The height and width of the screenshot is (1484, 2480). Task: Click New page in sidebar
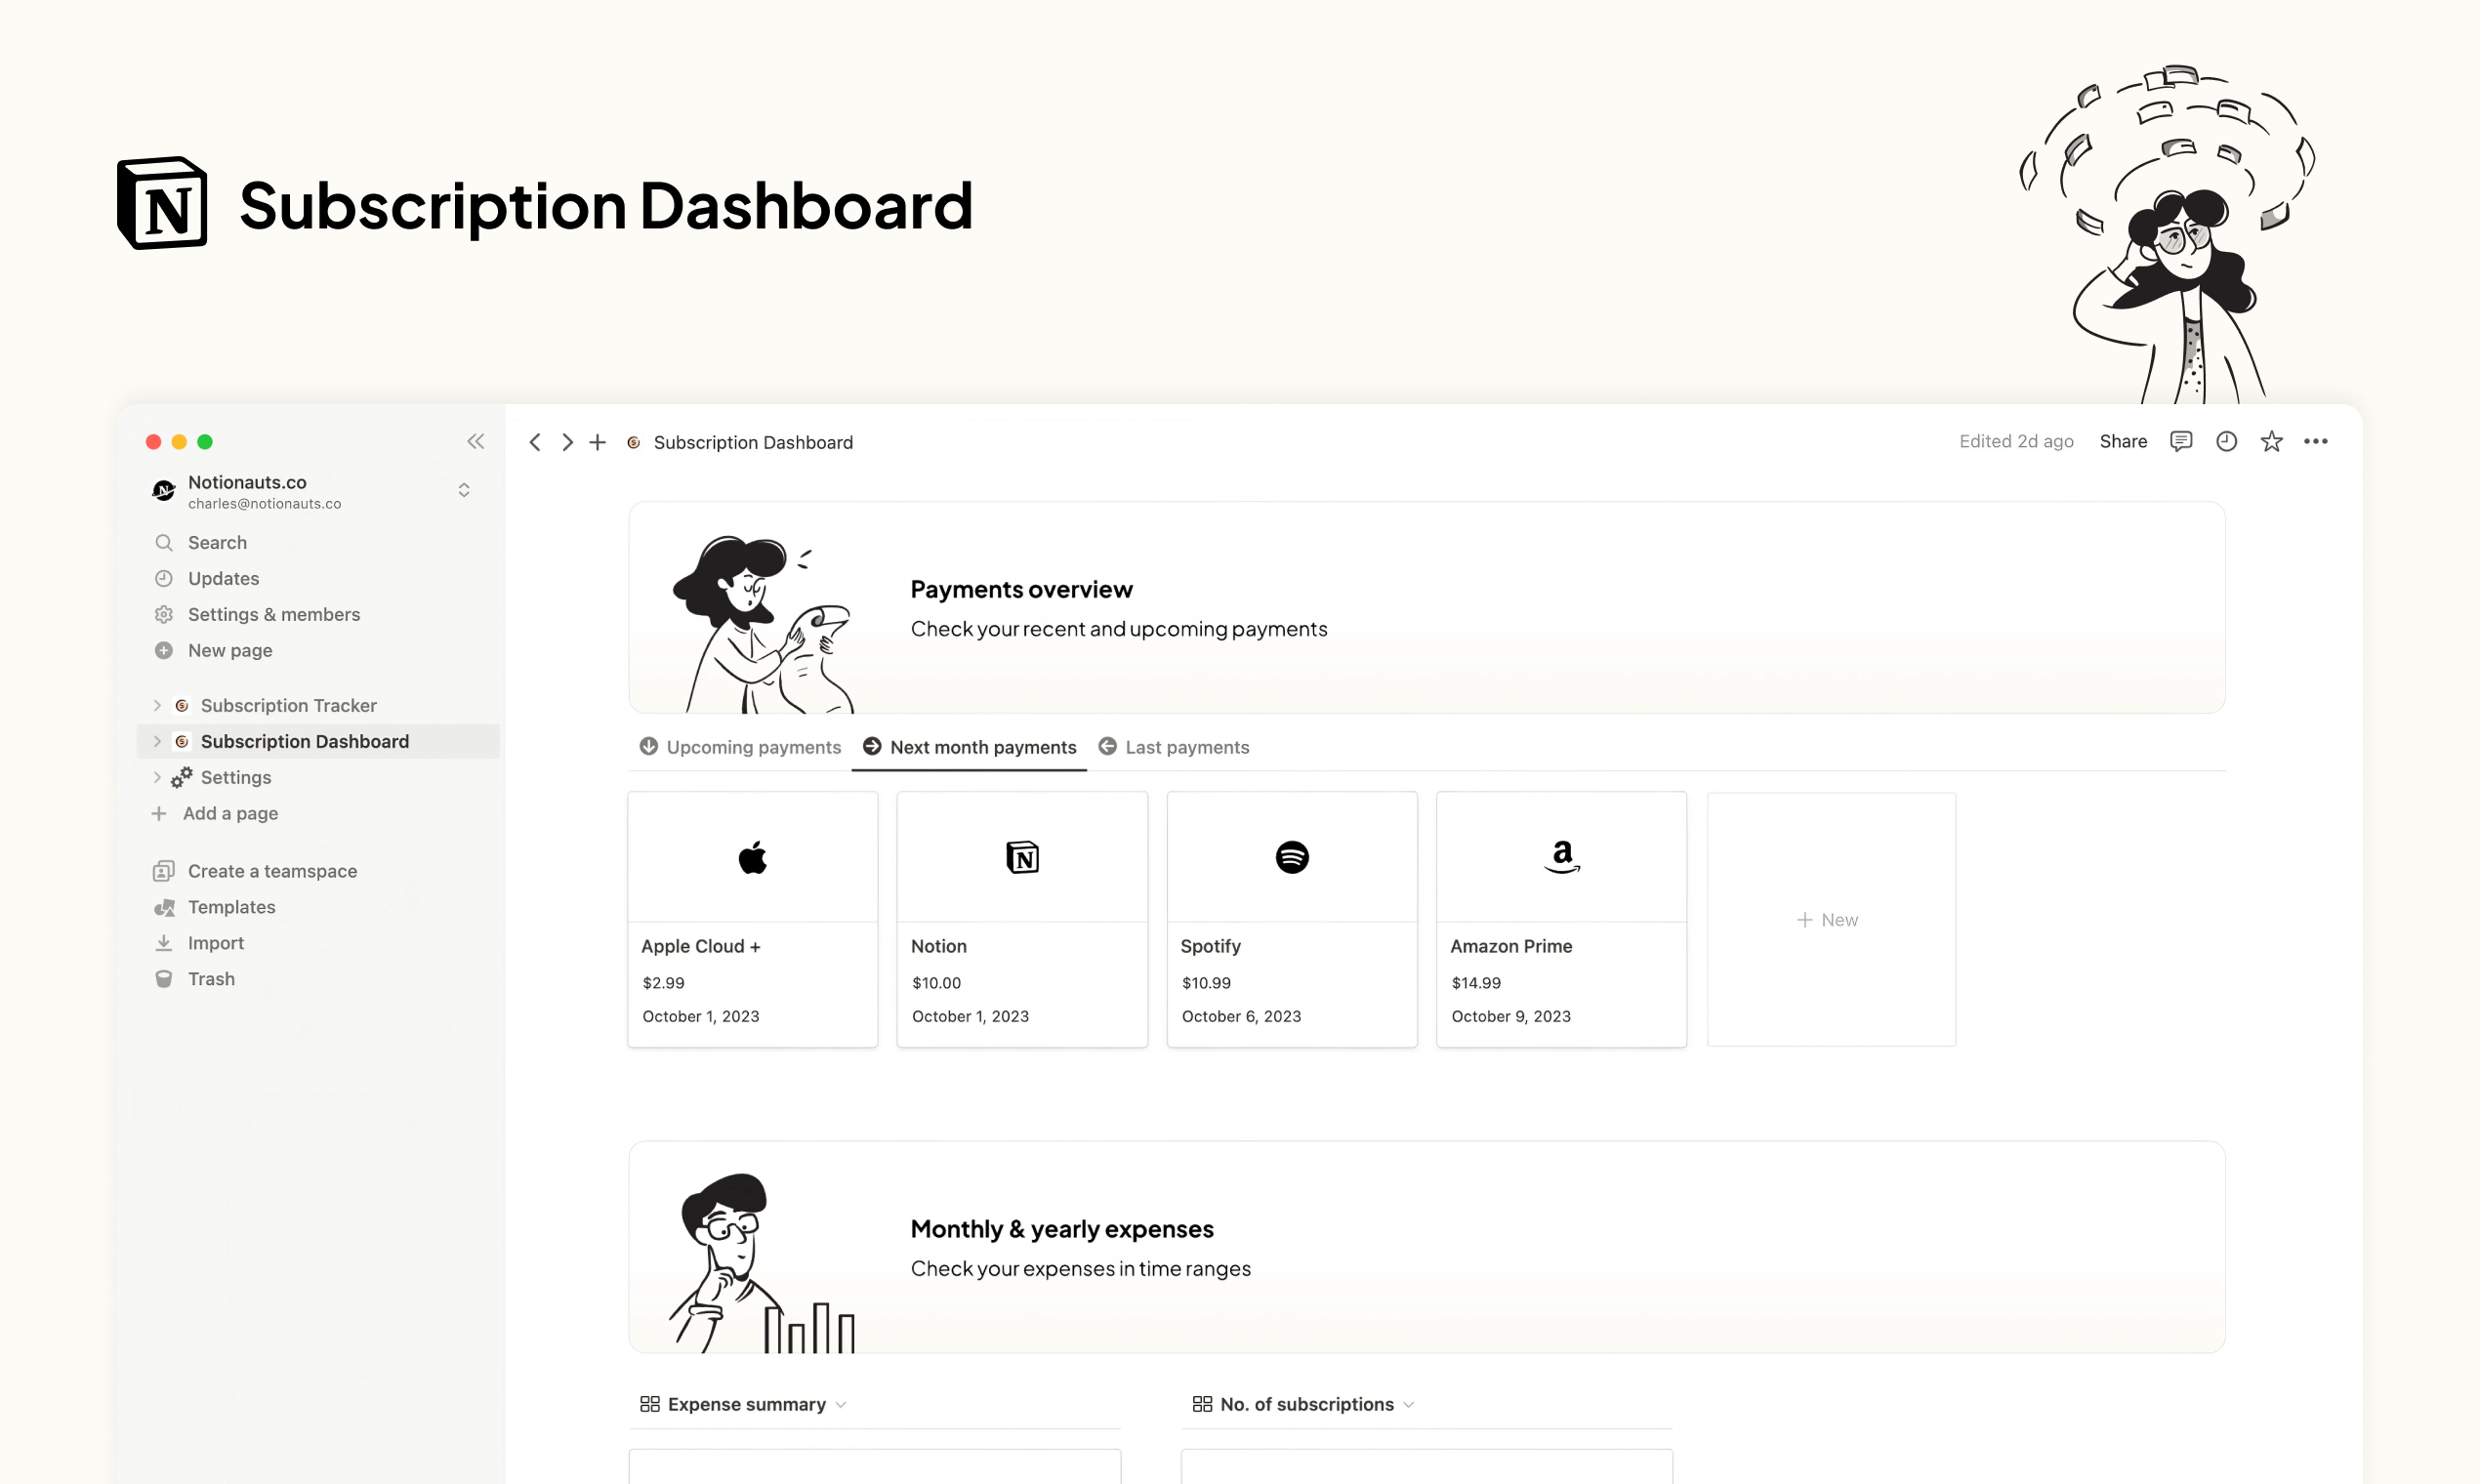pyautogui.click(x=230, y=650)
